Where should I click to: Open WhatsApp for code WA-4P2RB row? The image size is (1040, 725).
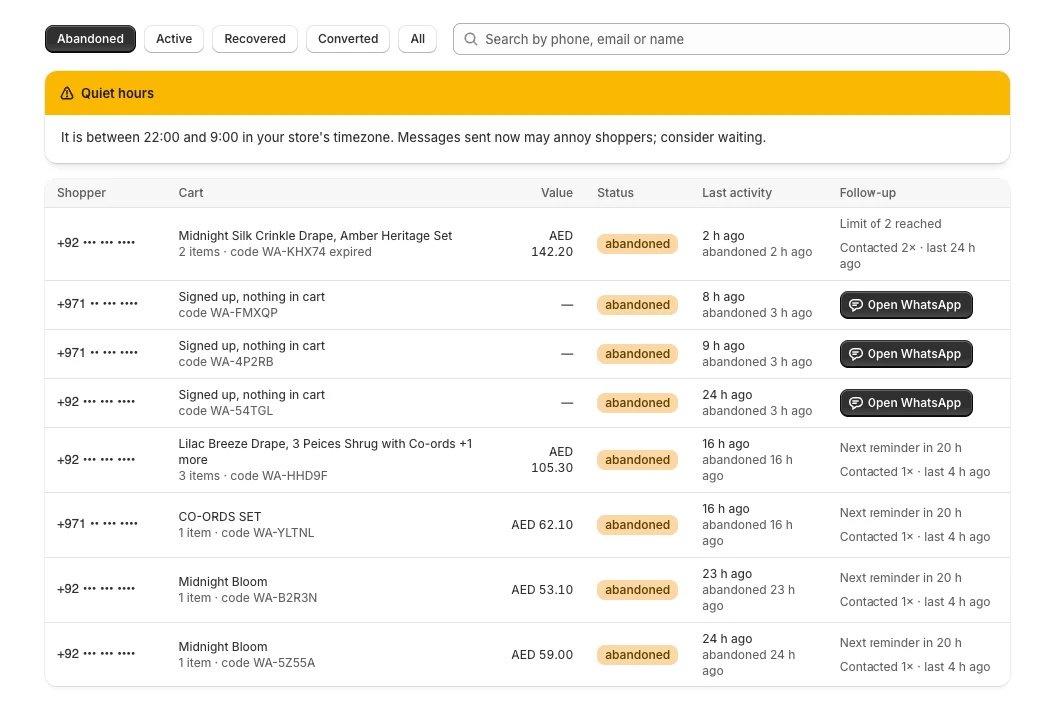tap(906, 354)
